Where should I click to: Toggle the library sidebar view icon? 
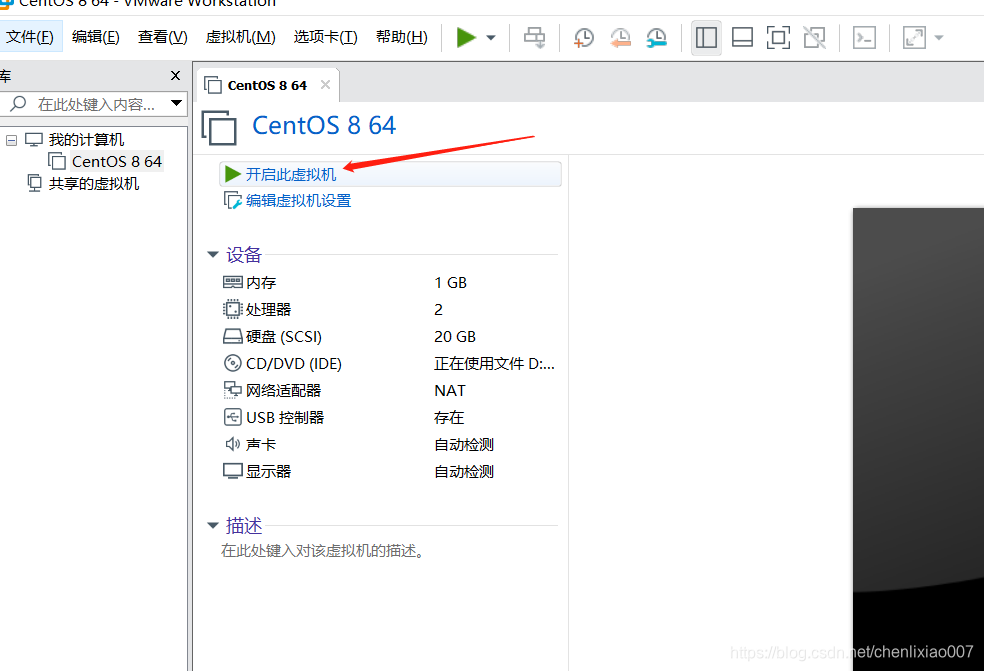[x=706, y=38]
